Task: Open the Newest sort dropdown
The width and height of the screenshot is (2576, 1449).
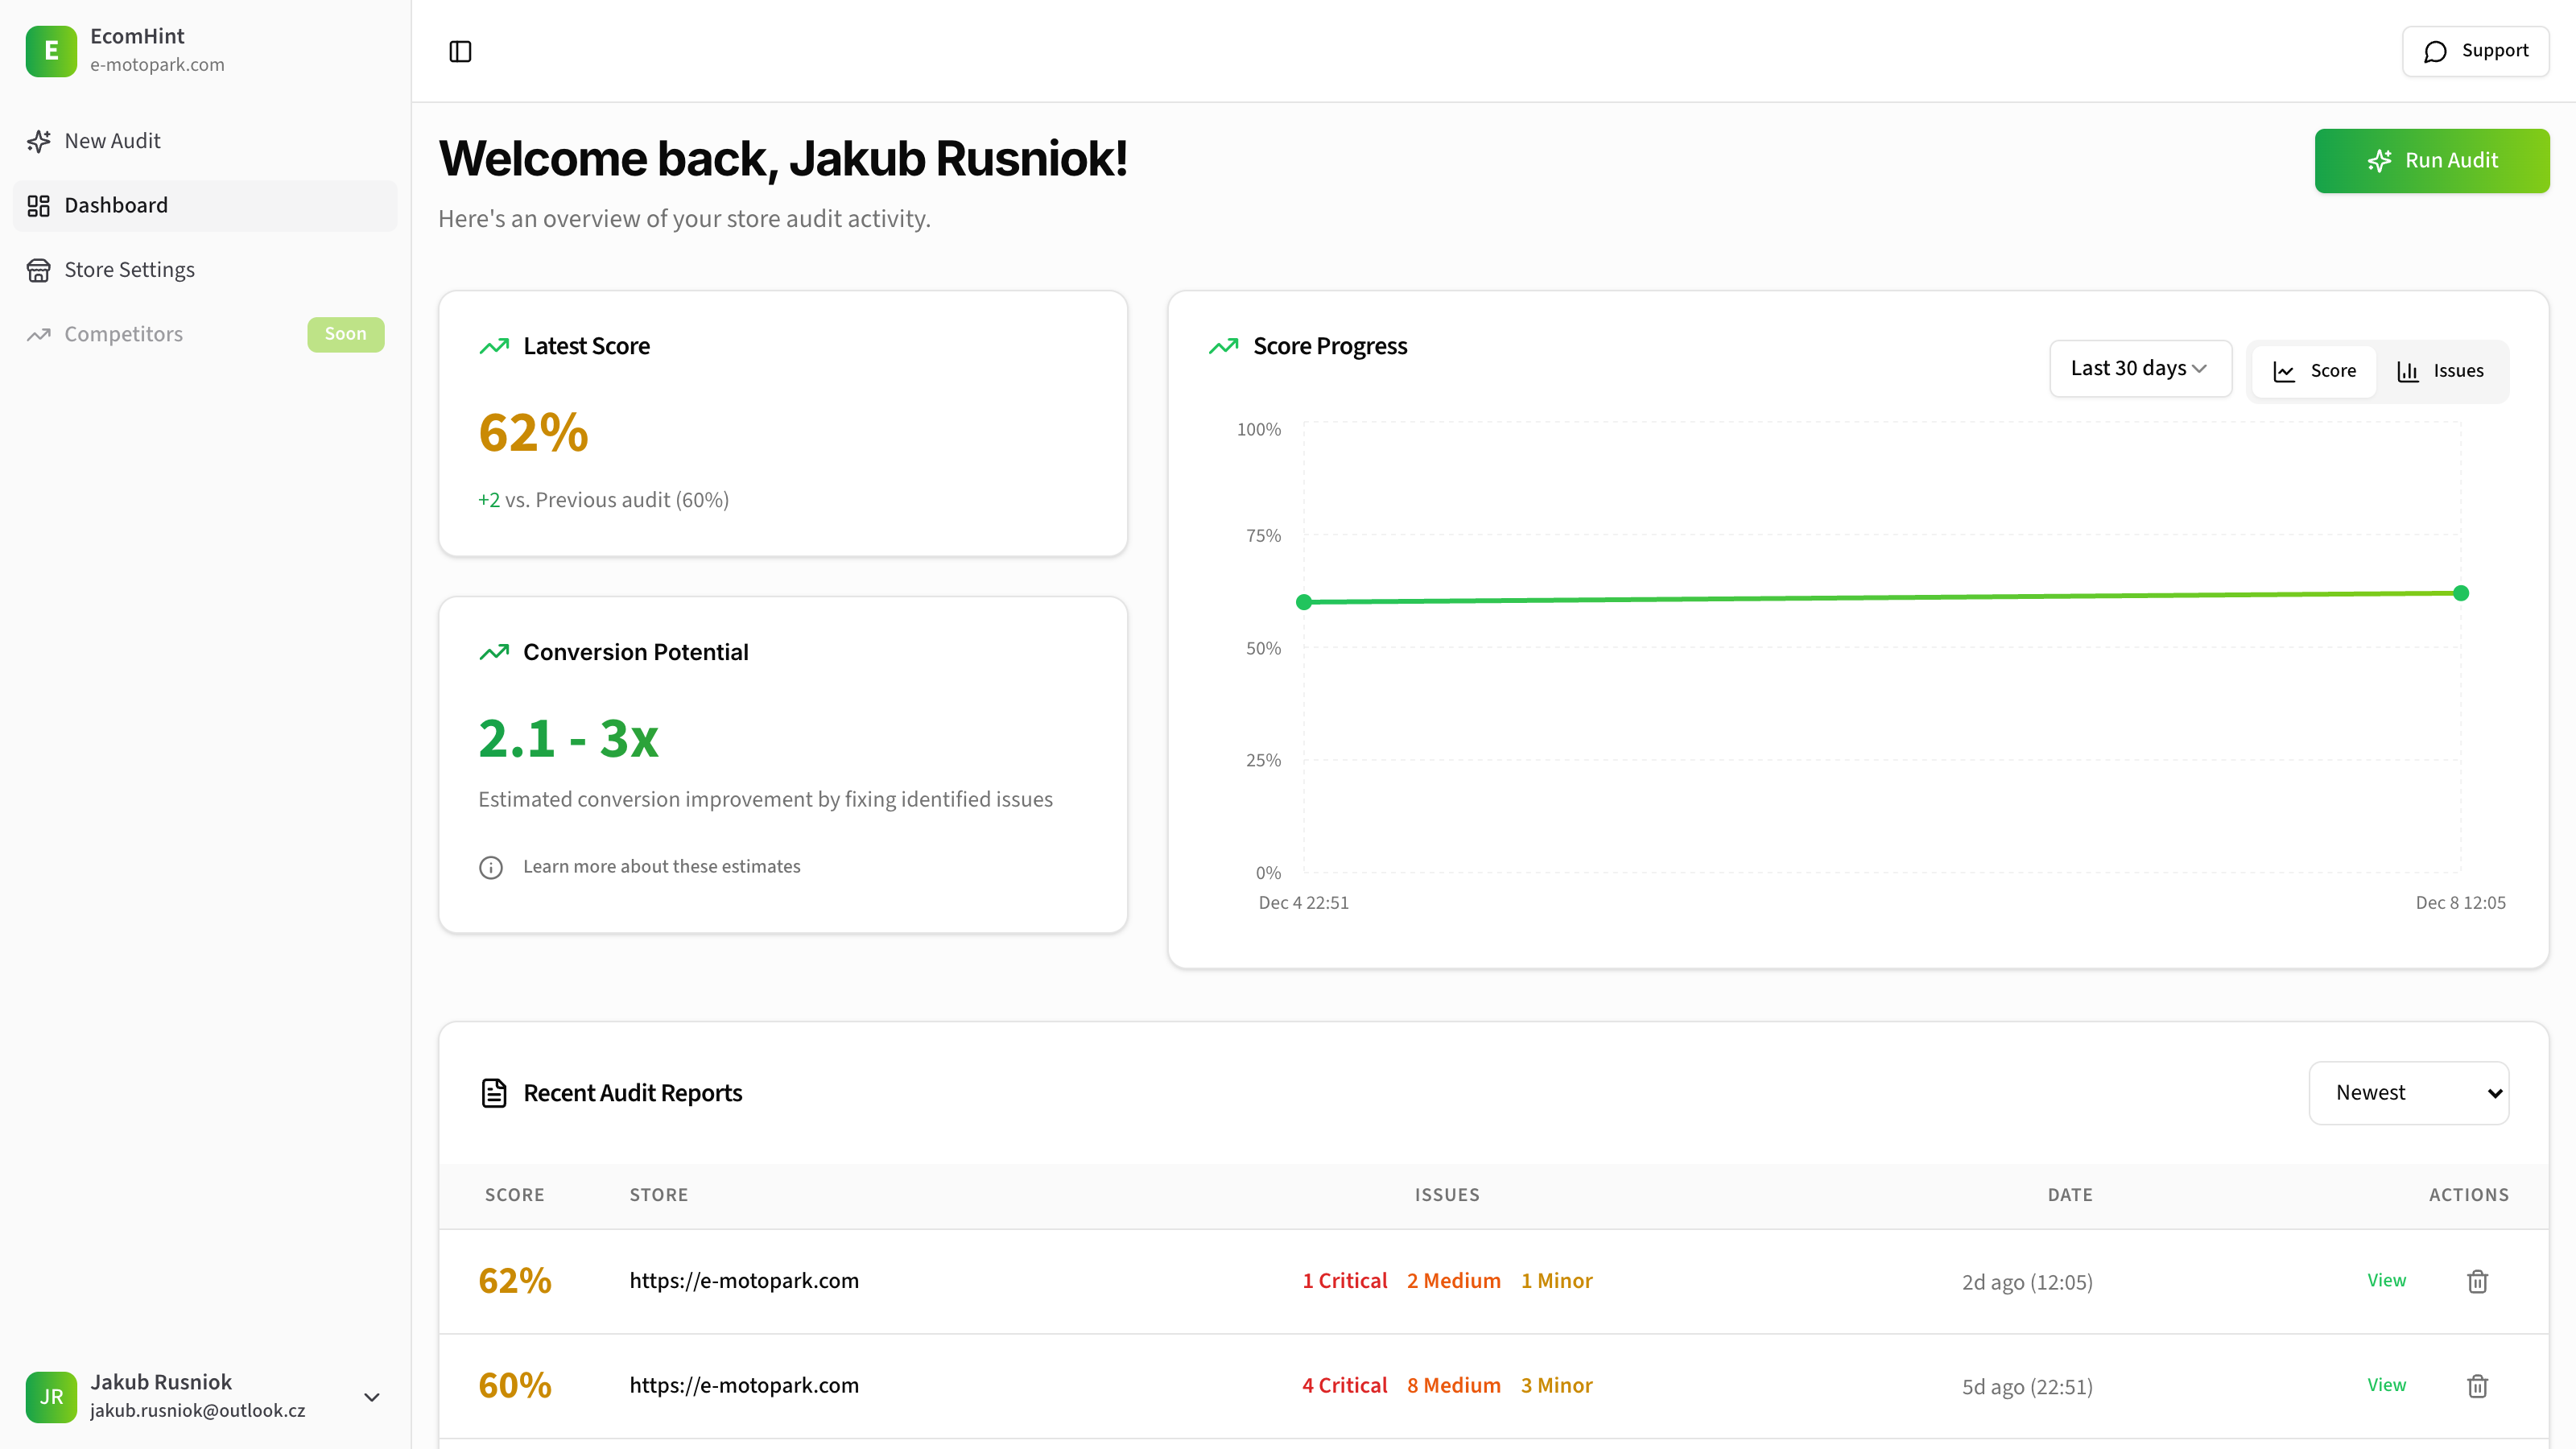Action: click(x=2408, y=1093)
